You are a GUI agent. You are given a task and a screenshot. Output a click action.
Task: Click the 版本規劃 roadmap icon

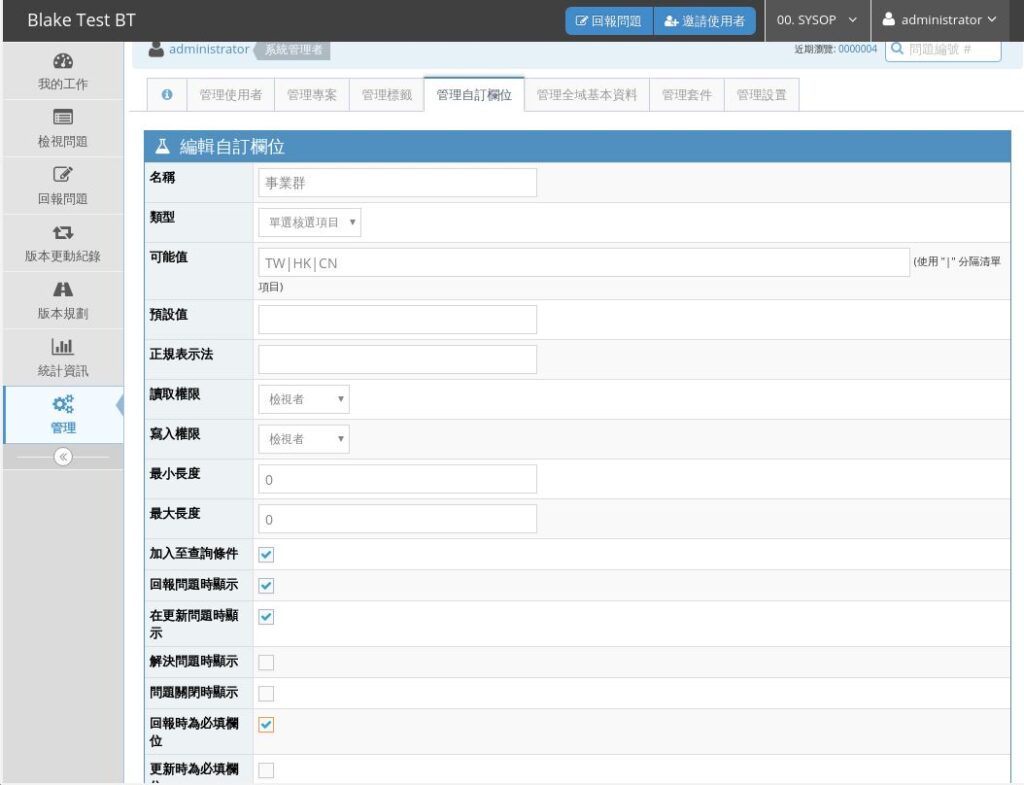tap(62, 289)
